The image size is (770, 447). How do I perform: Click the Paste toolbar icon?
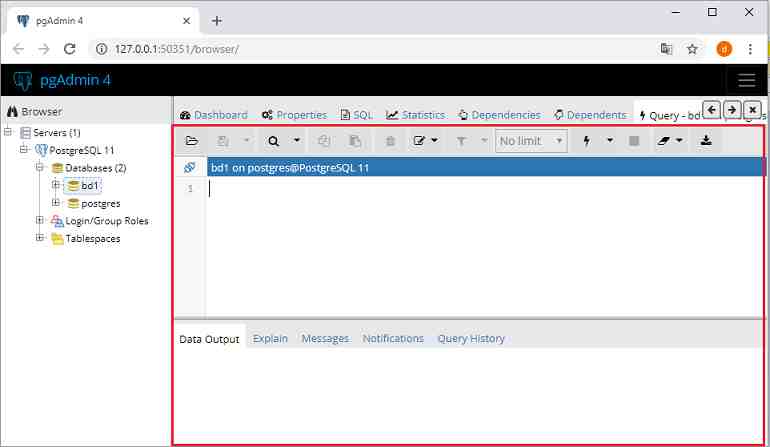(355, 141)
